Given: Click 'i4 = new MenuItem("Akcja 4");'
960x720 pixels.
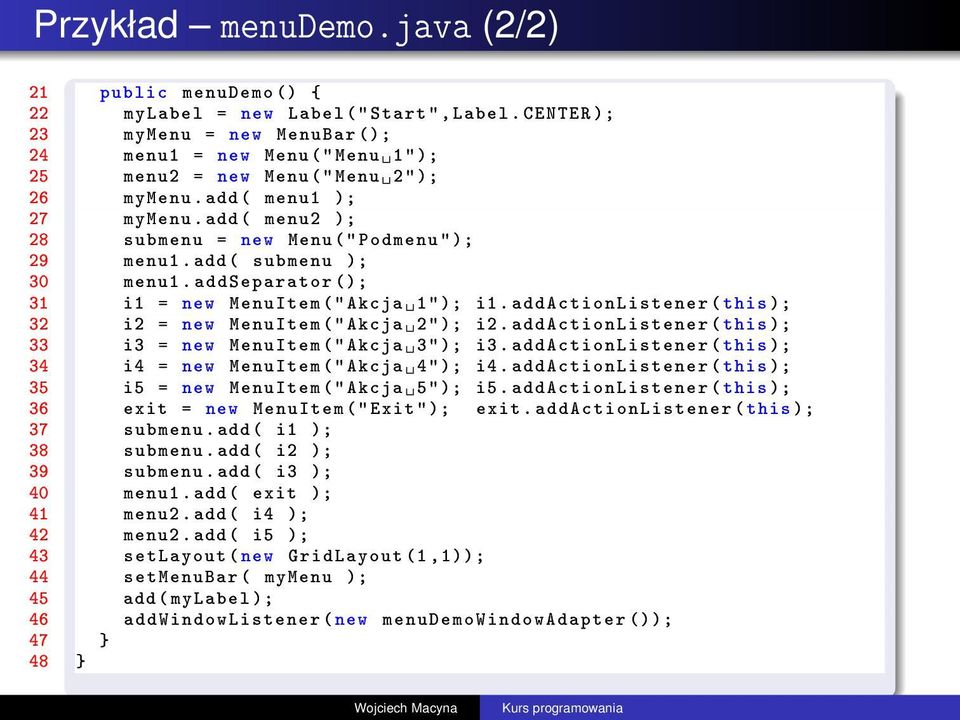Looking at the screenshot, I should (x=292, y=367).
